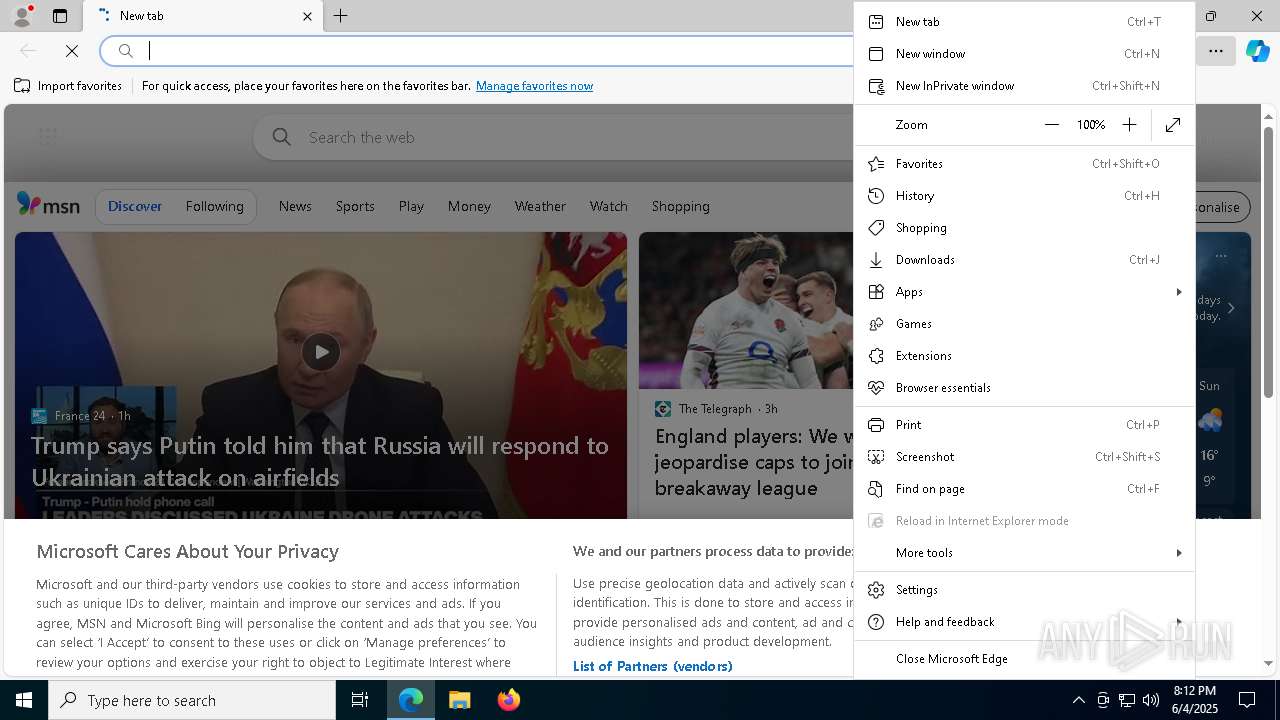Open Downloads from the menu
Screen dimensions: 1280x720
point(1024,260)
